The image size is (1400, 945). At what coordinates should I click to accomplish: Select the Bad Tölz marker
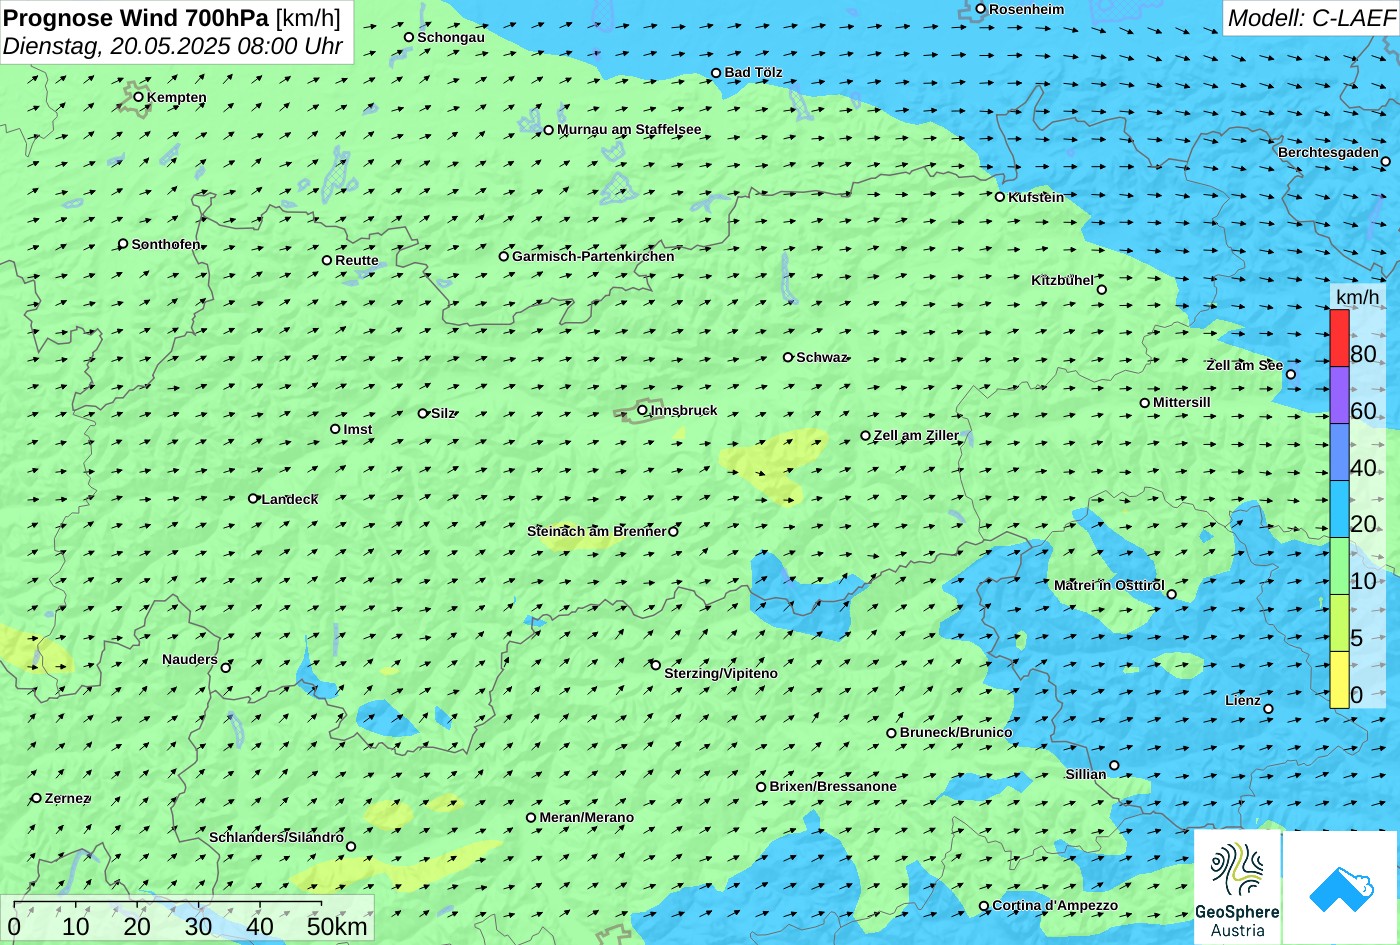point(716,73)
